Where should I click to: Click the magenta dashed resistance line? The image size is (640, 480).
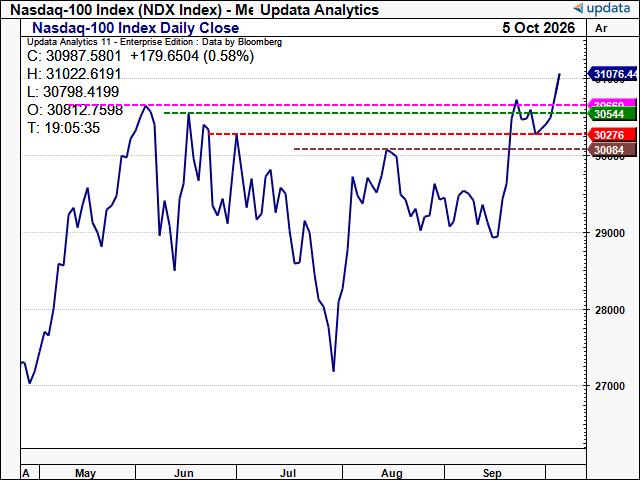point(327,105)
